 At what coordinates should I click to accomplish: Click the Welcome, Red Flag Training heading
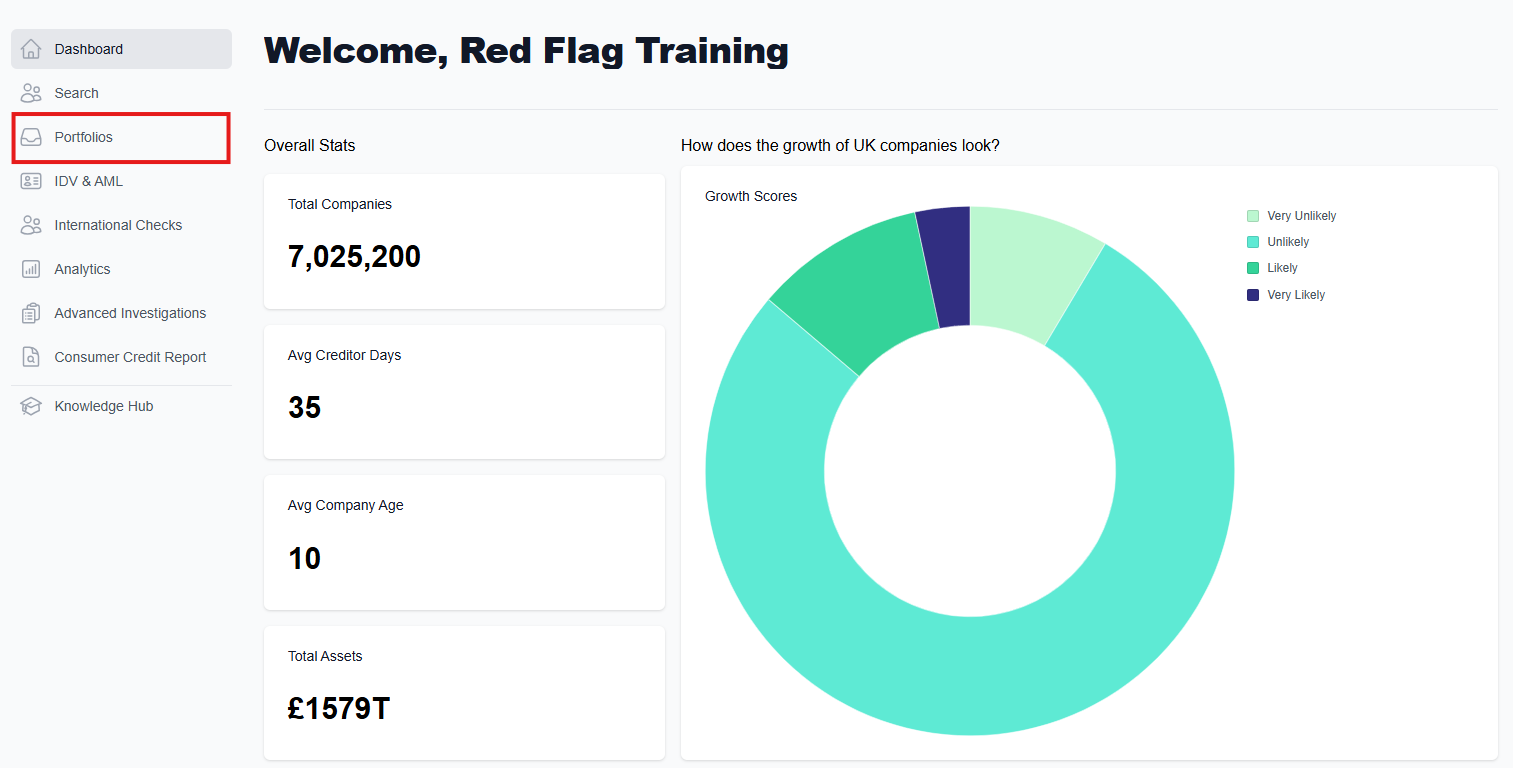[526, 50]
